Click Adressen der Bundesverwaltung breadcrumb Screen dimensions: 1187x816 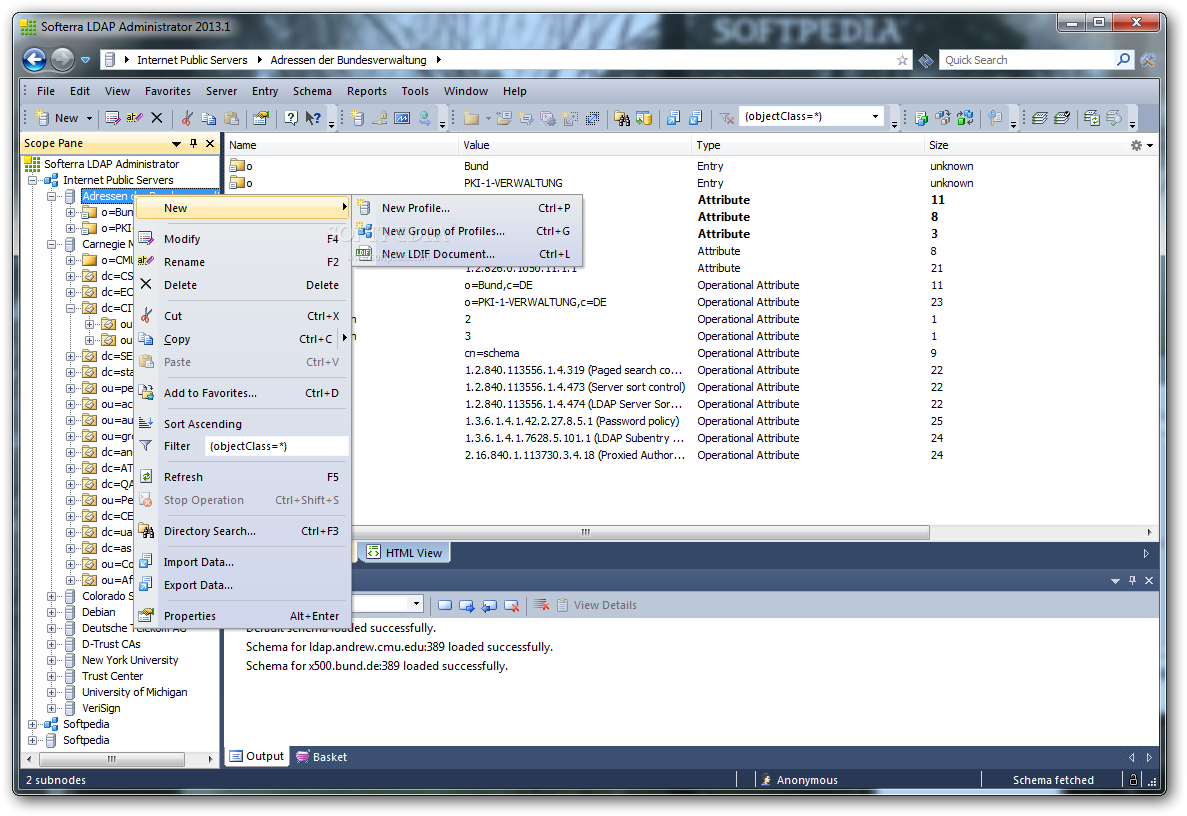348,60
